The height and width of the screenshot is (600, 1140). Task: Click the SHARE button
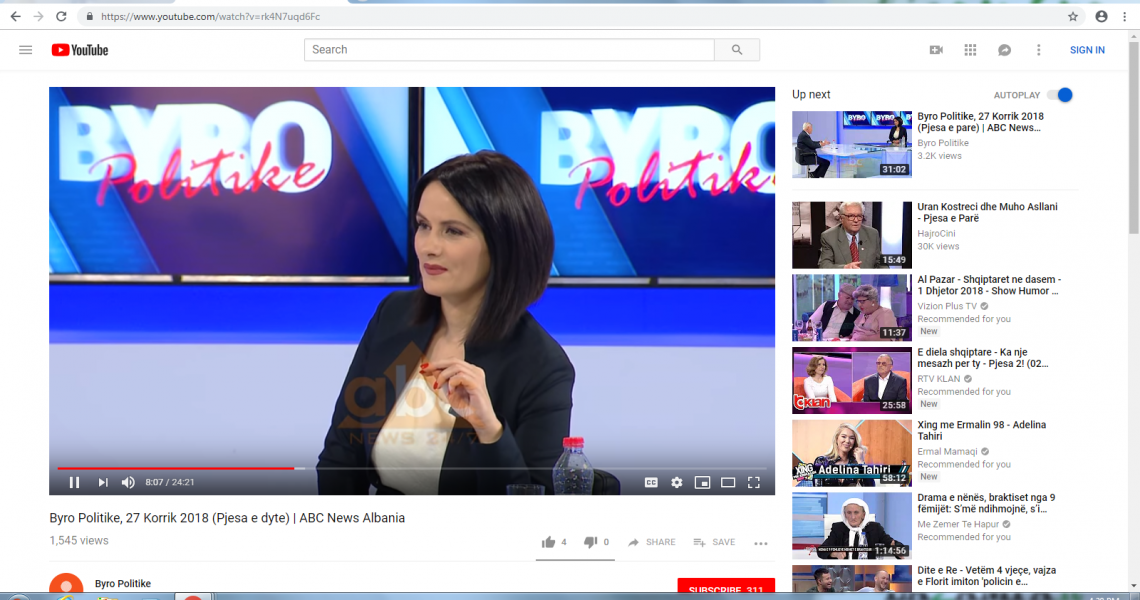coord(651,542)
